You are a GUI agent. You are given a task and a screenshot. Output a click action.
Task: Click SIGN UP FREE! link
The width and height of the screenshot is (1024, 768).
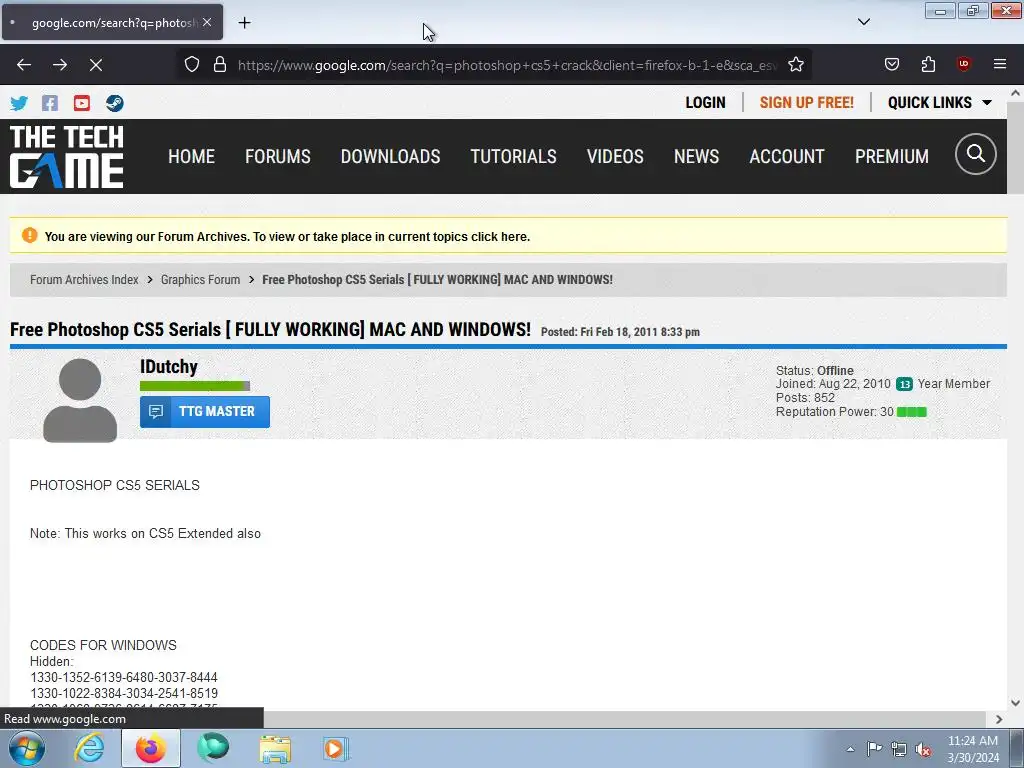point(807,103)
